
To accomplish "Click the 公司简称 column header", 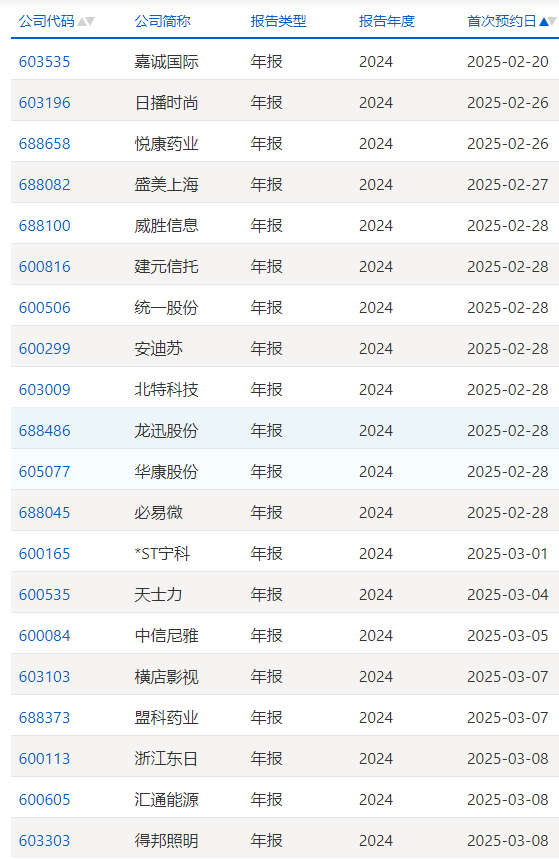I will [x=162, y=21].
